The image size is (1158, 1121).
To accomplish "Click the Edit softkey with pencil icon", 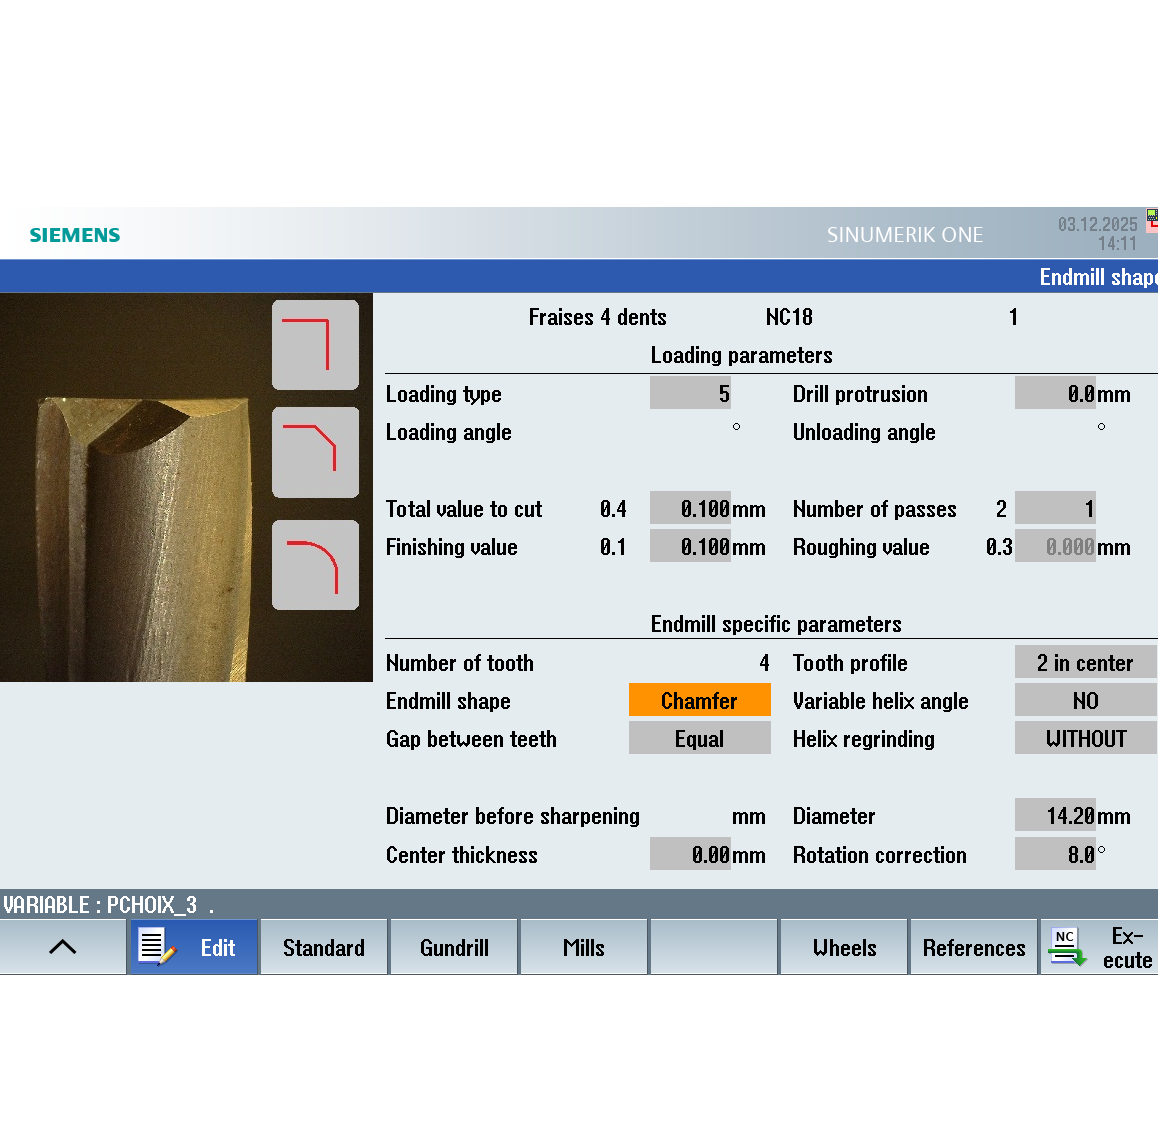I will click(x=194, y=947).
